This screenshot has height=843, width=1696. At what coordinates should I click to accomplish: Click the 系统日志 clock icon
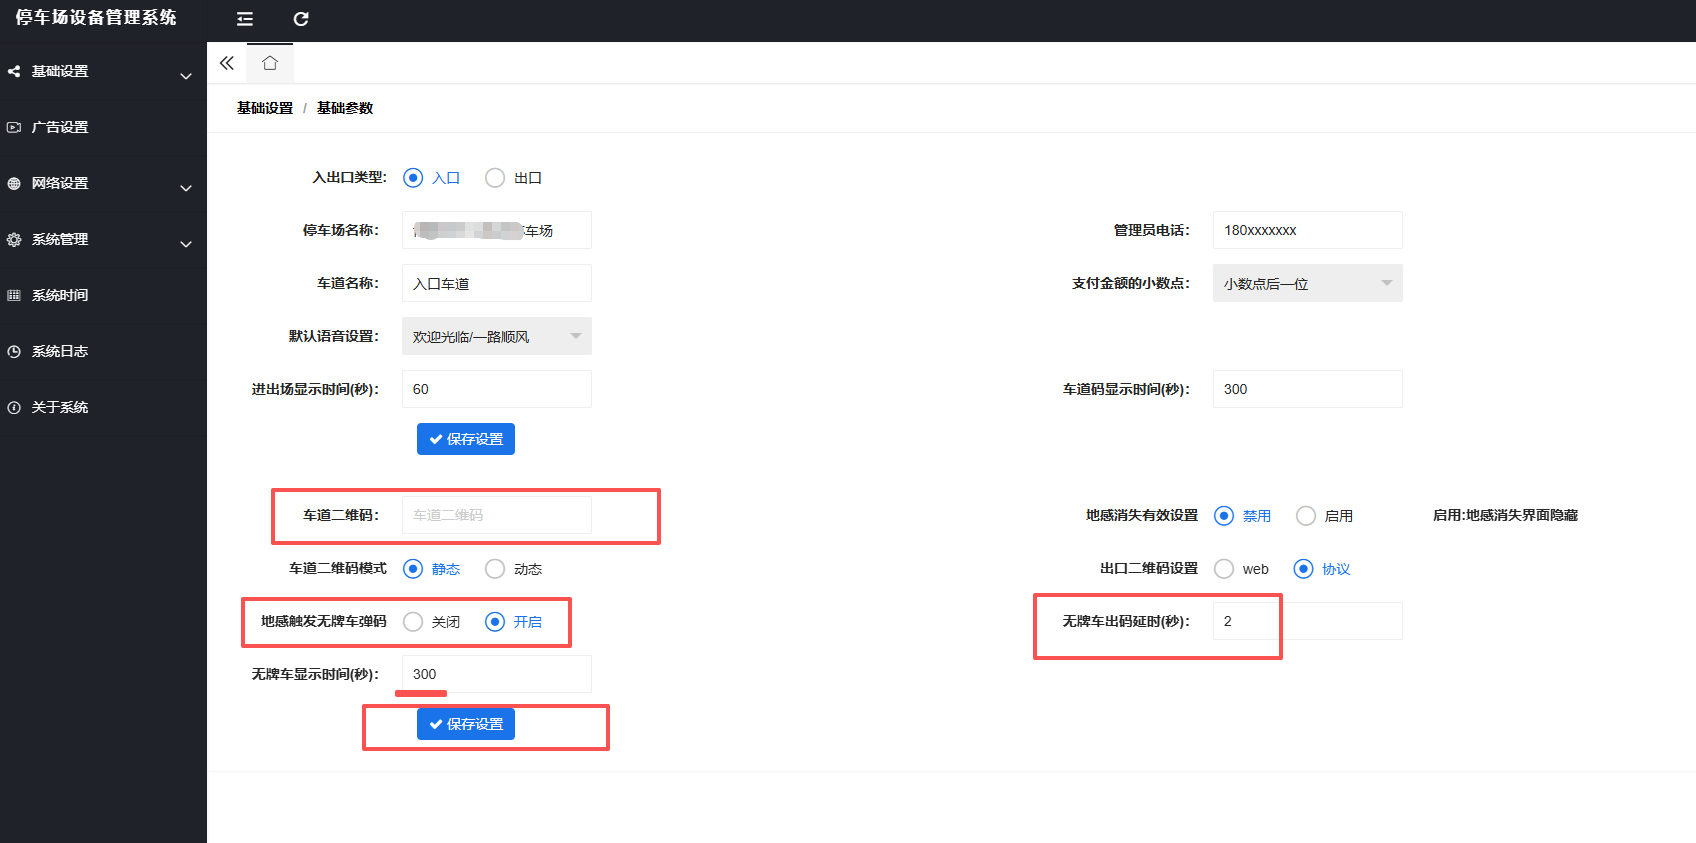(x=14, y=351)
